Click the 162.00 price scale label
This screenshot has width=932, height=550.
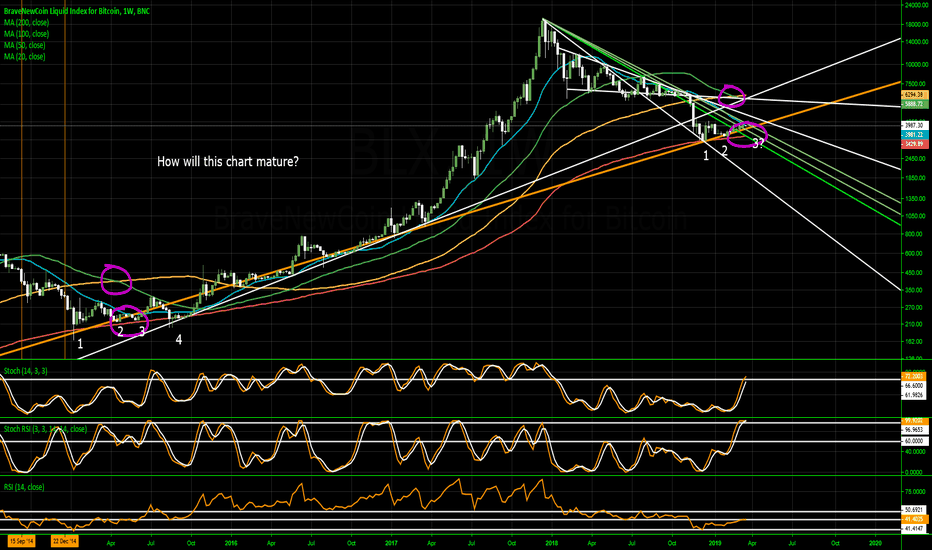[916, 342]
